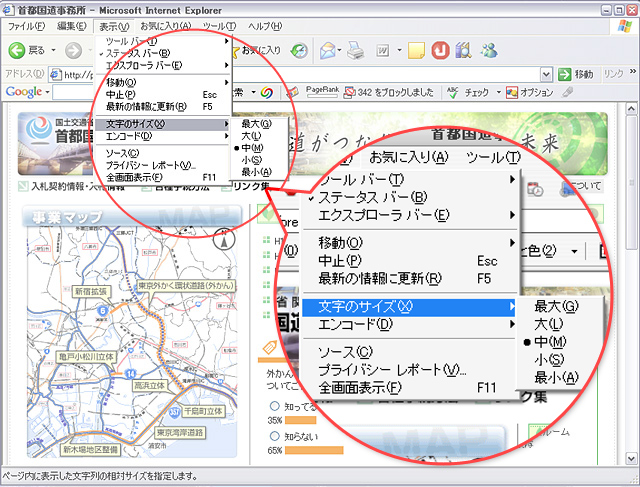Select the 知らない radio button

274,436
